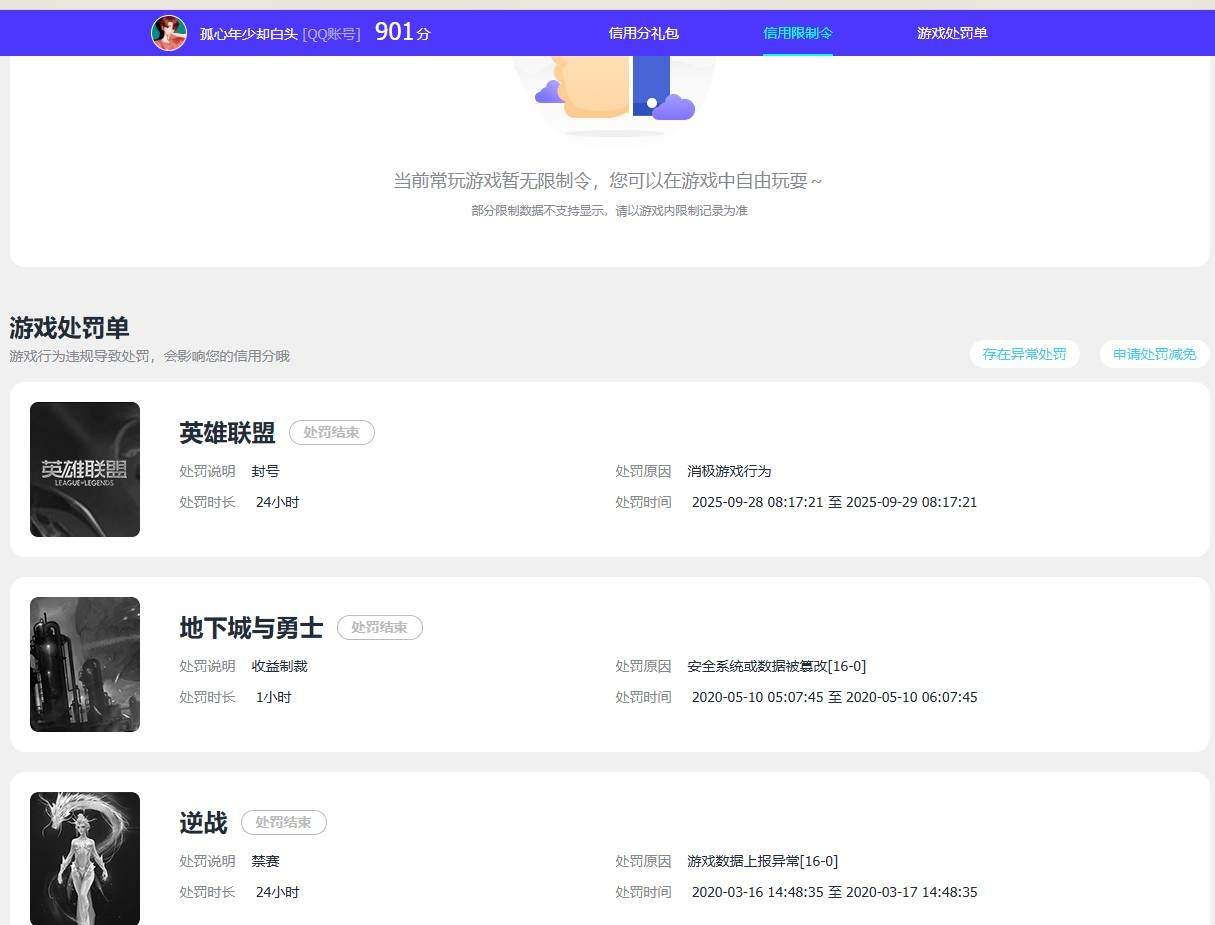The image size is (1215, 925).
Task: Click the 逆战 punishment title
Action: pos(203,822)
